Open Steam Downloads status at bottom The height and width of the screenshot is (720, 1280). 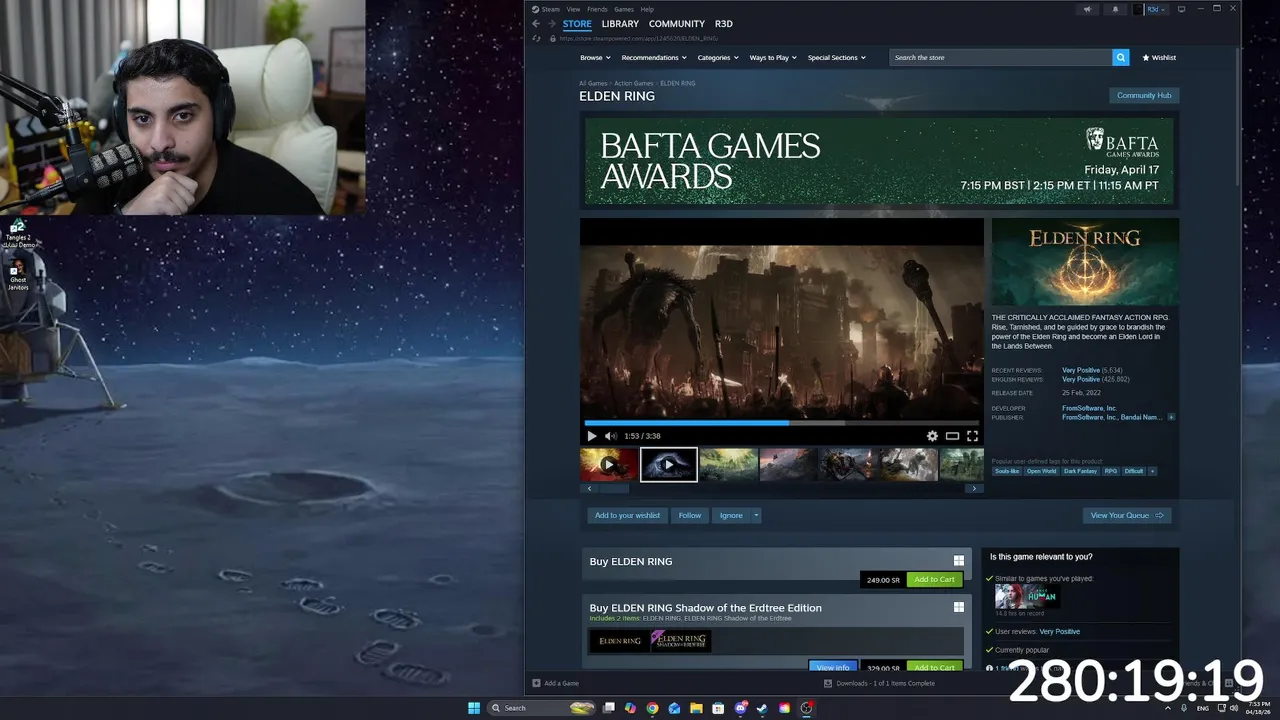click(879, 683)
